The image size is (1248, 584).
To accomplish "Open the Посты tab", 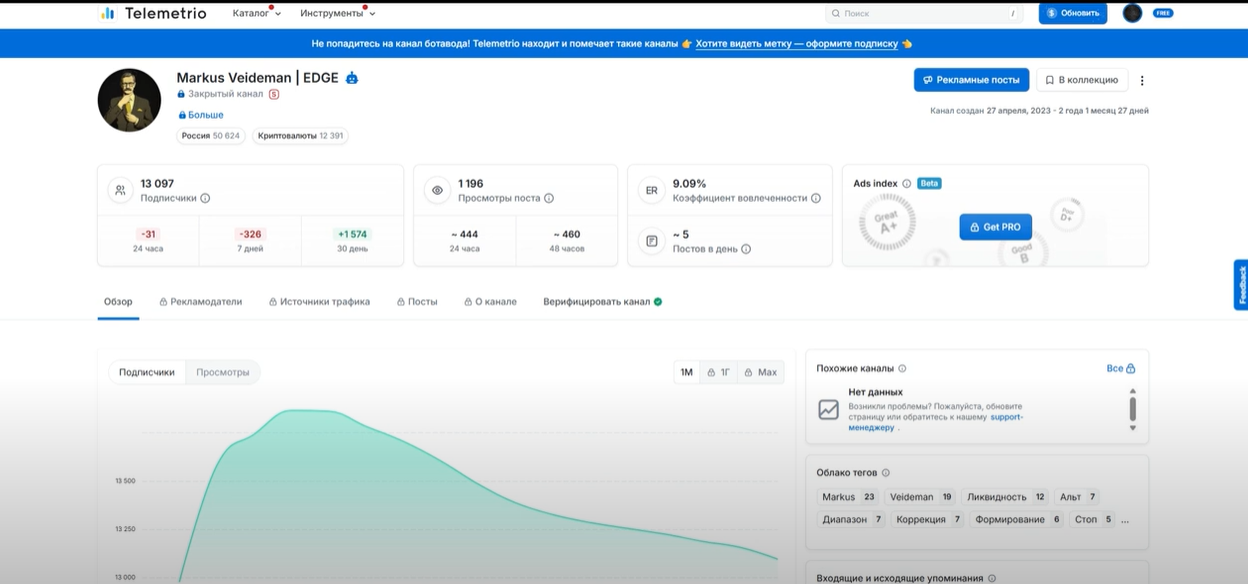I will [417, 301].
